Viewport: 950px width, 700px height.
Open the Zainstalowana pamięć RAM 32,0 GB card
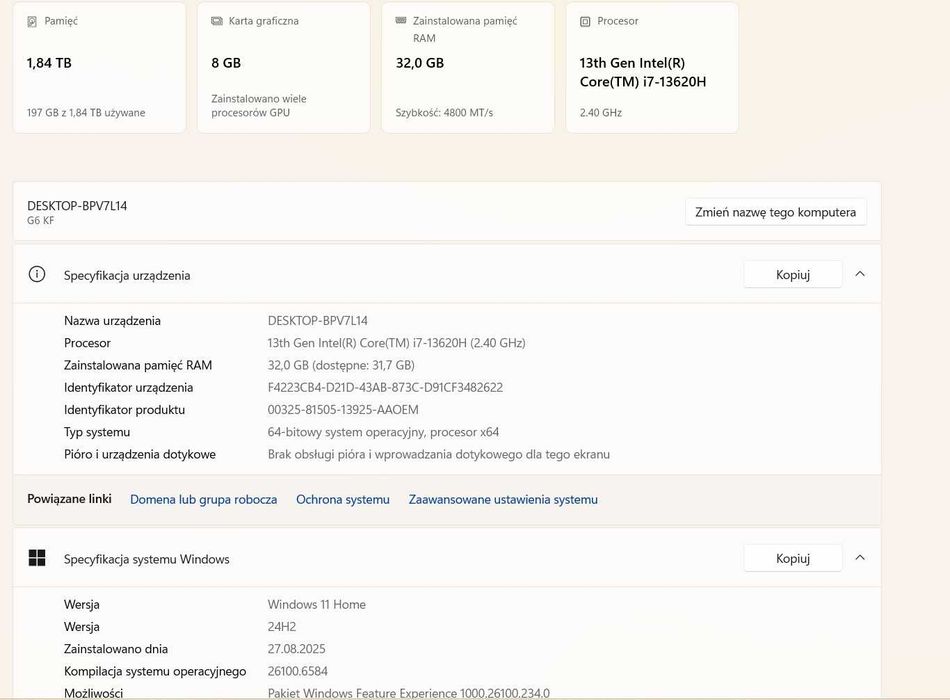468,67
